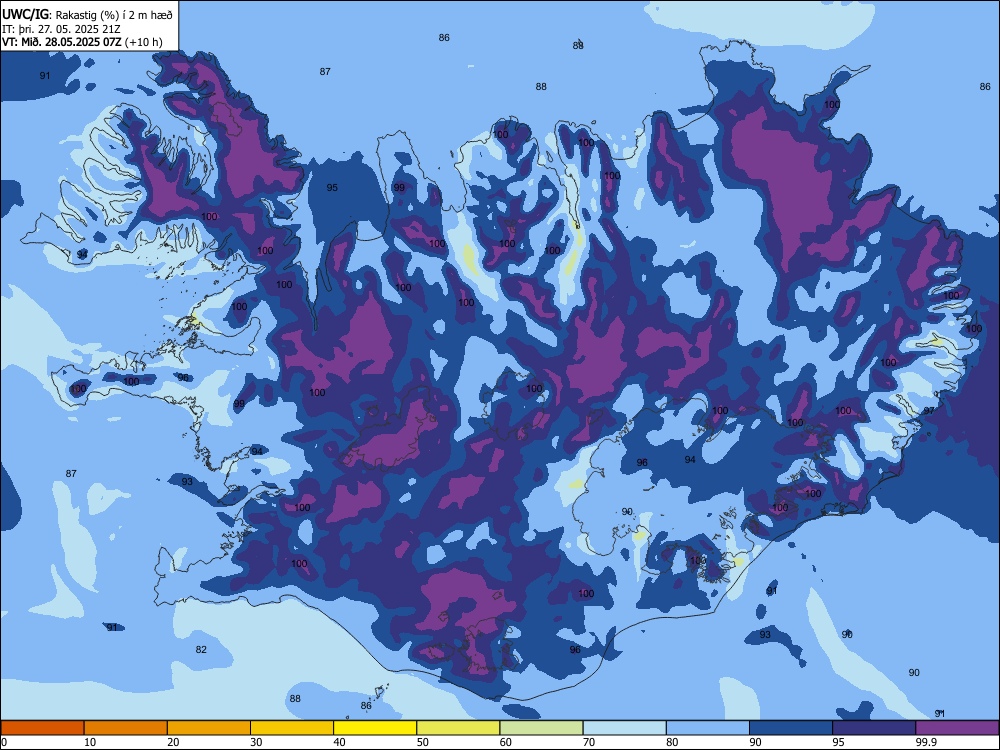This screenshot has width=1000, height=750.
Task: Click the legend tick label "50"
Action: coord(423,742)
